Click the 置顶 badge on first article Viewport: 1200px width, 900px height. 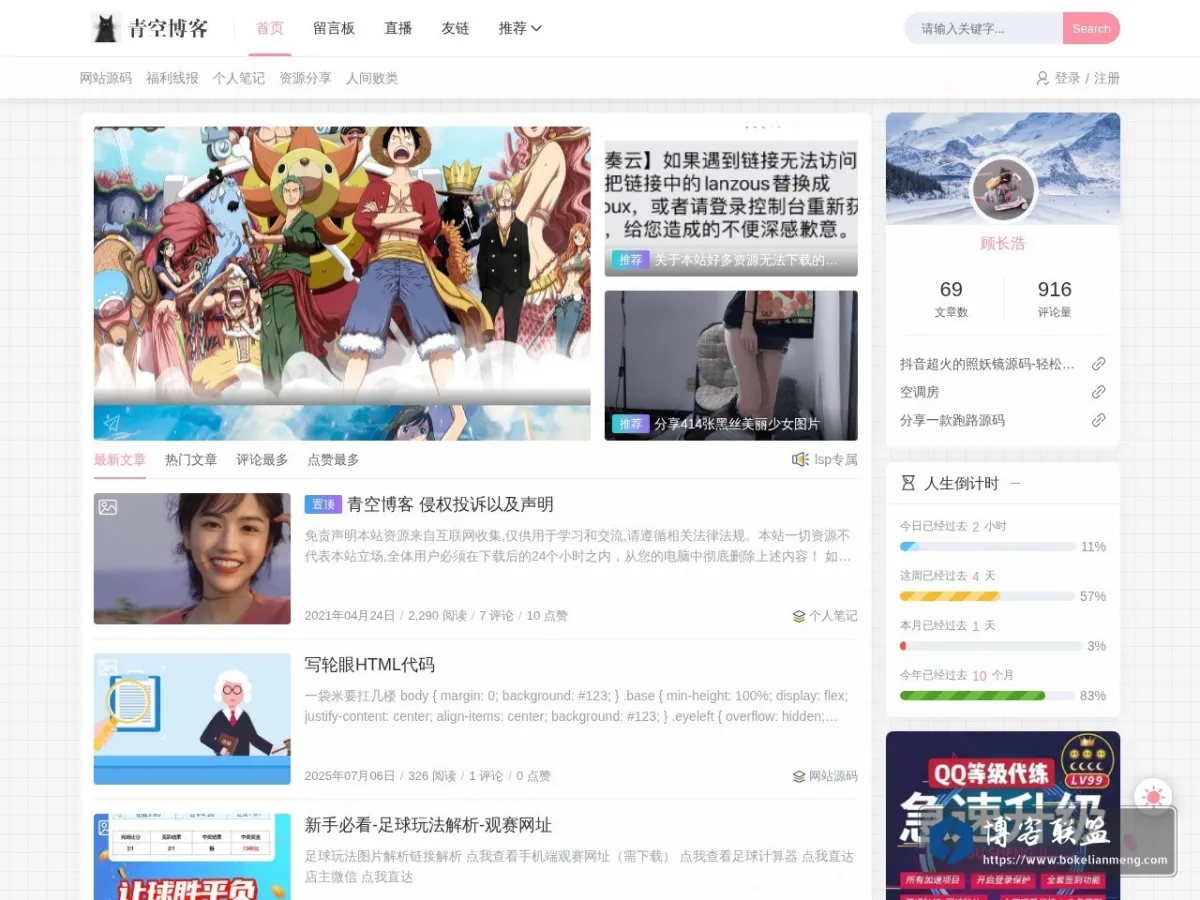tap(324, 504)
